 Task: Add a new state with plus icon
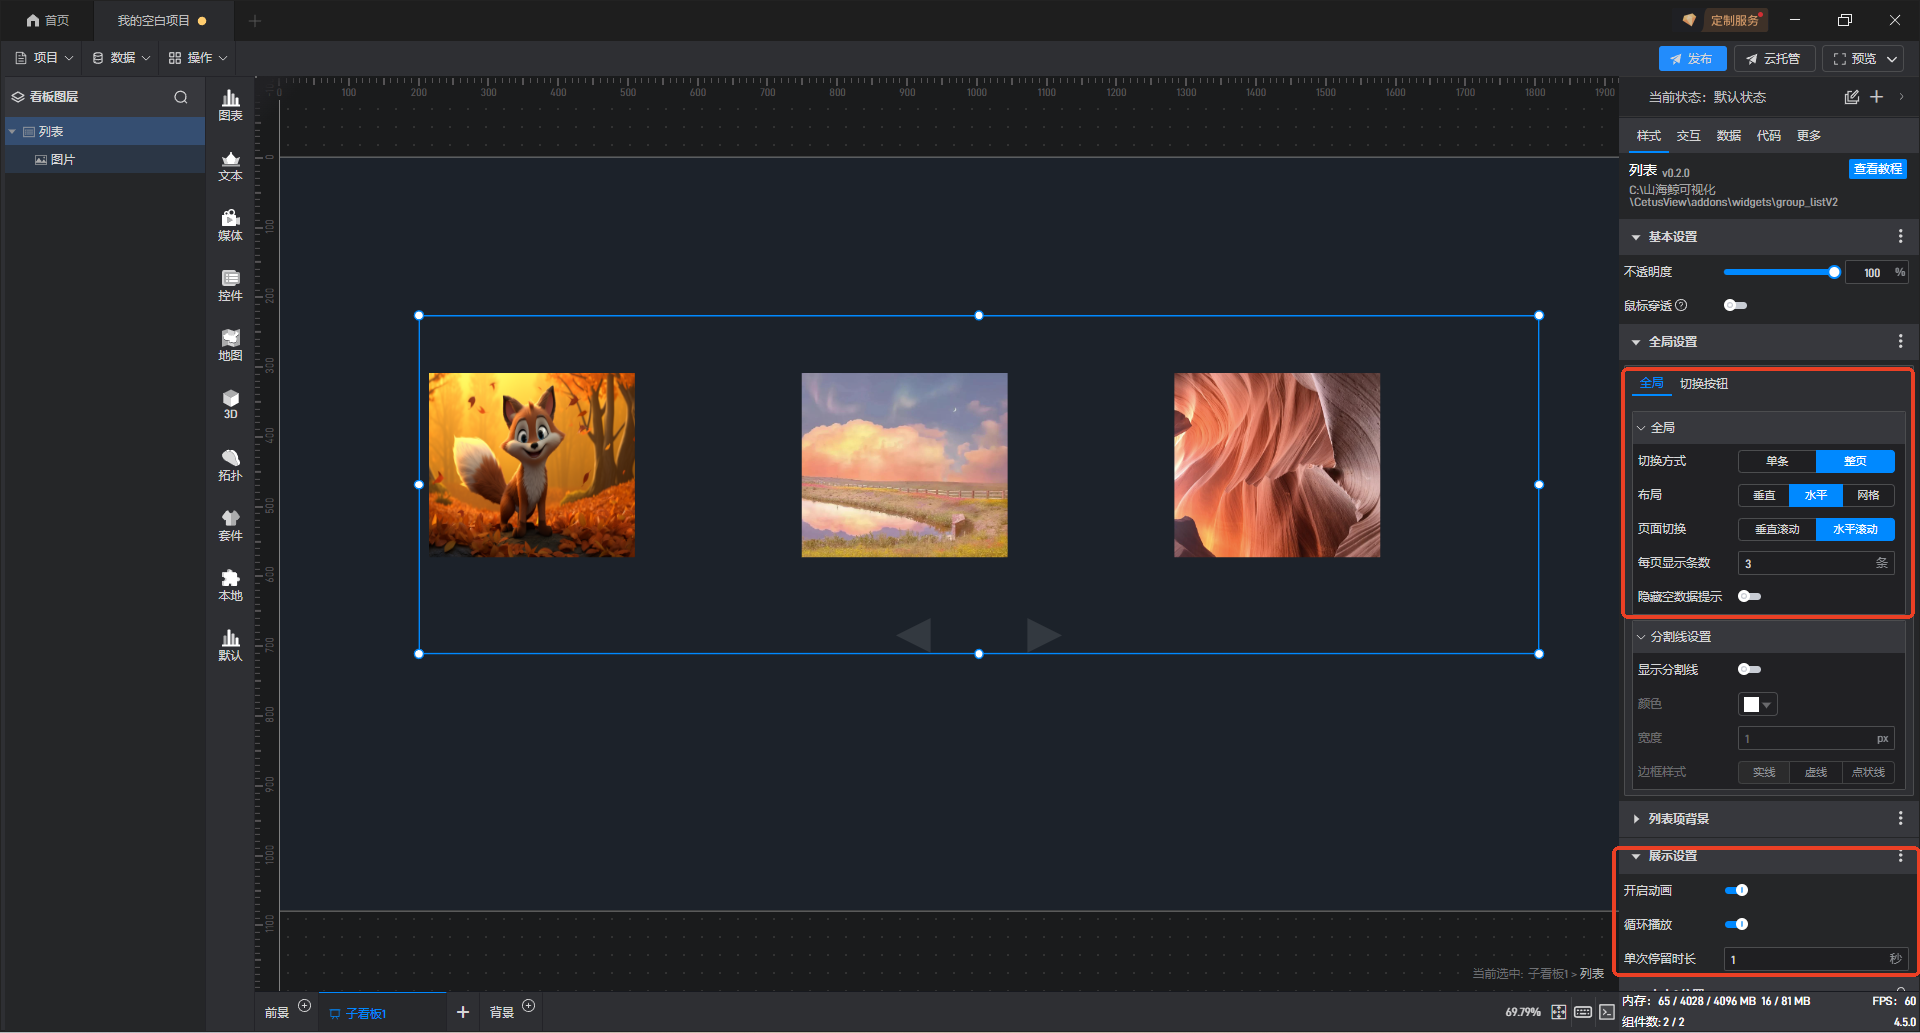[x=1876, y=97]
